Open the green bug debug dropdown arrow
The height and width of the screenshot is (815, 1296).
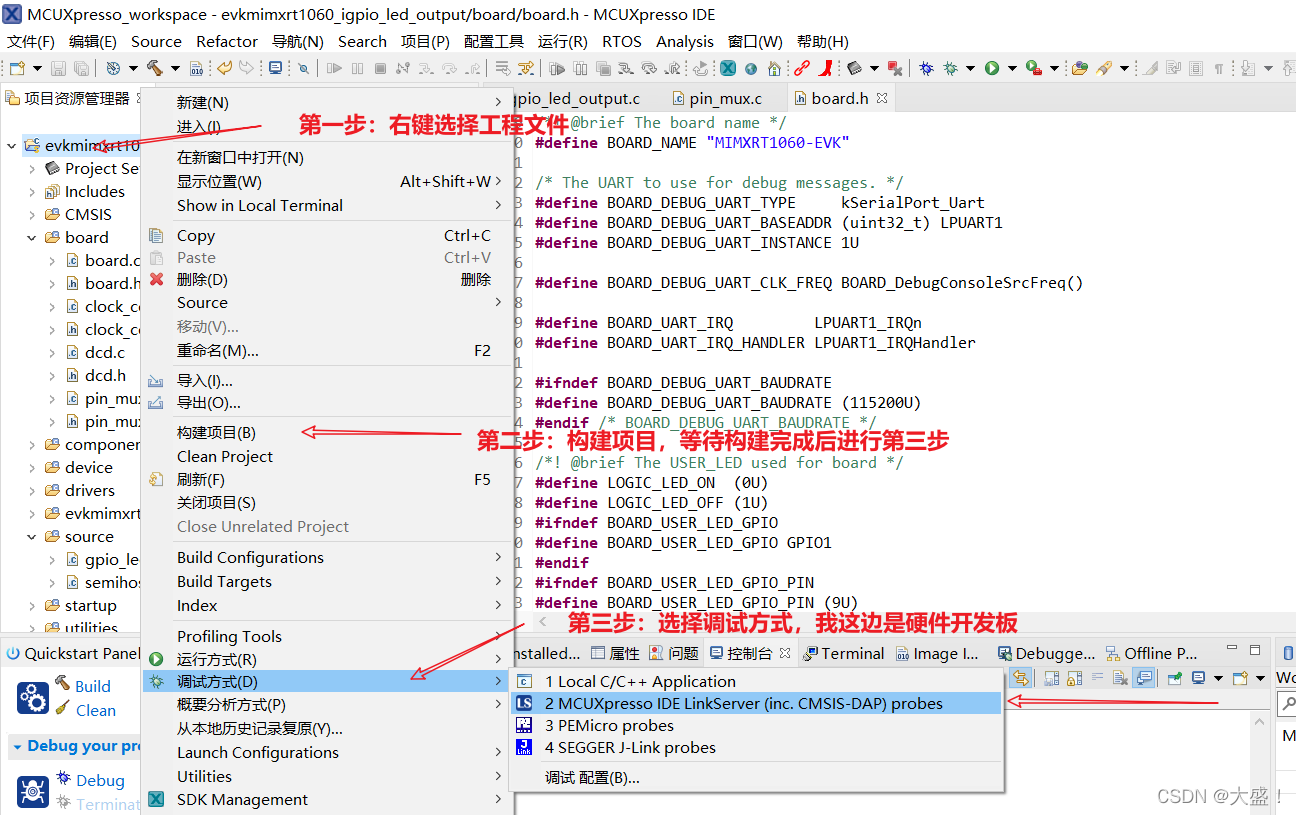[970, 68]
